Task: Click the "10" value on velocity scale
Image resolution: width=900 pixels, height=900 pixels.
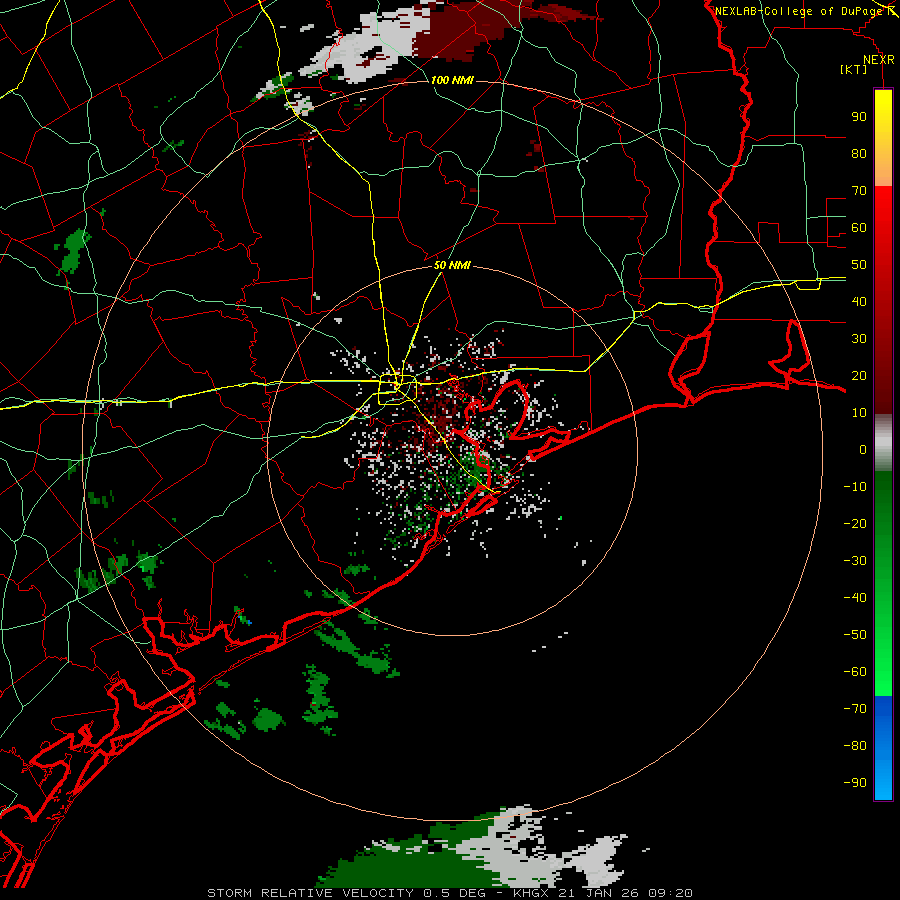Action: click(x=859, y=413)
